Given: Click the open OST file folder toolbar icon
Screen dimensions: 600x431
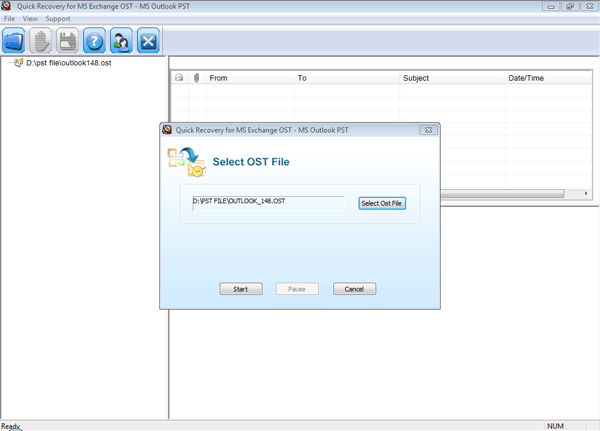Looking at the screenshot, I should pos(13,40).
